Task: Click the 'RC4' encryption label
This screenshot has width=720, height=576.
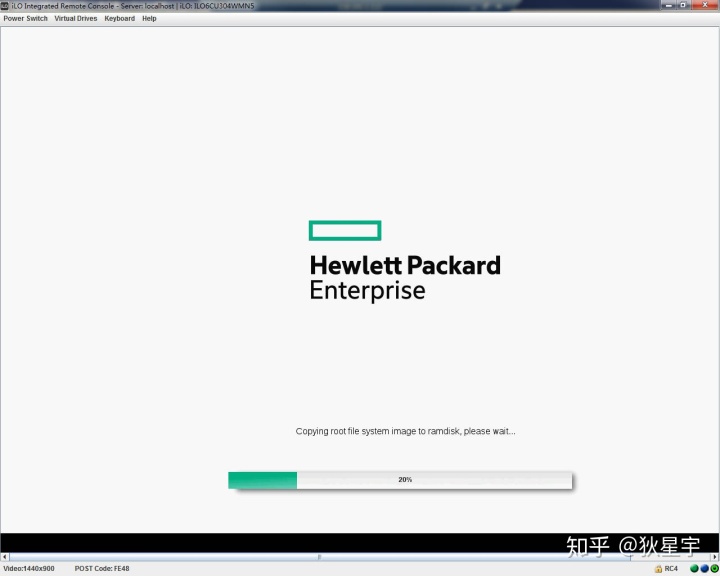Action: click(671, 569)
